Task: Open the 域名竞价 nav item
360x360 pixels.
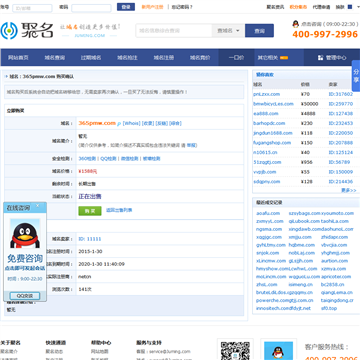Action: point(200,58)
